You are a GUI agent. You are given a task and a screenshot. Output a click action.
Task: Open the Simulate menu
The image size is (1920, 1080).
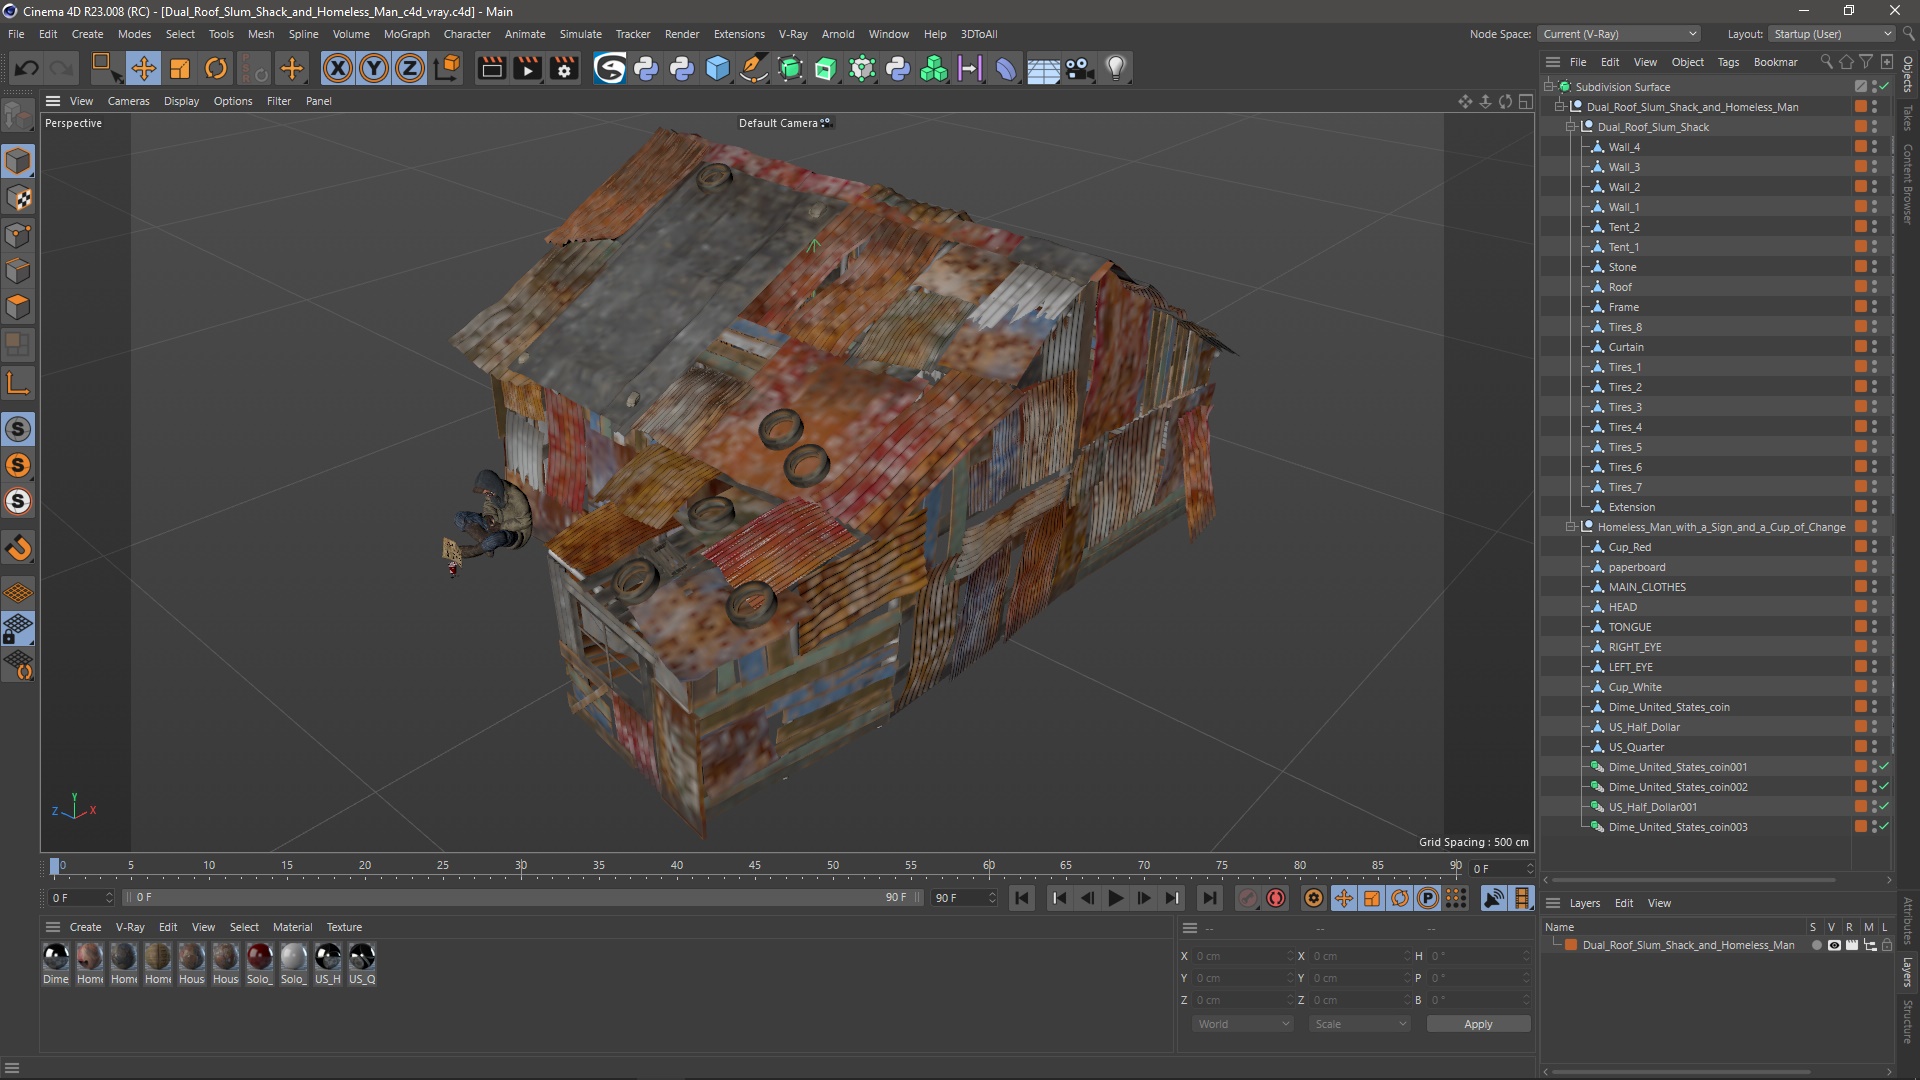point(580,33)
